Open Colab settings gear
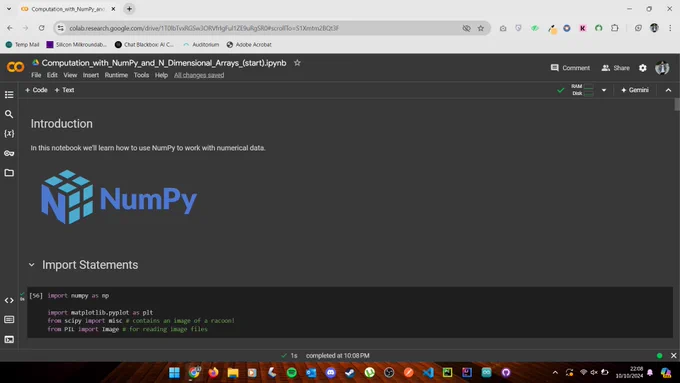This screenshot has width=680, height=383. pyautogui.click(x=643, y=68)
